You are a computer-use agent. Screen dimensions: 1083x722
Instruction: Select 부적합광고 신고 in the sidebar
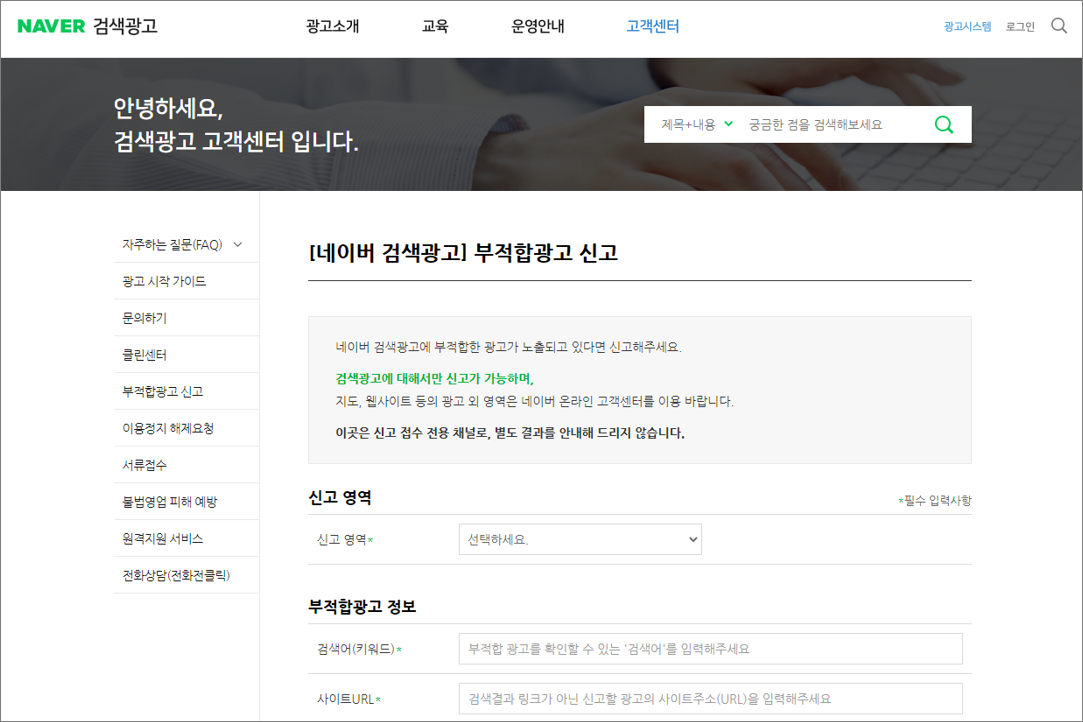coord(164,391)
